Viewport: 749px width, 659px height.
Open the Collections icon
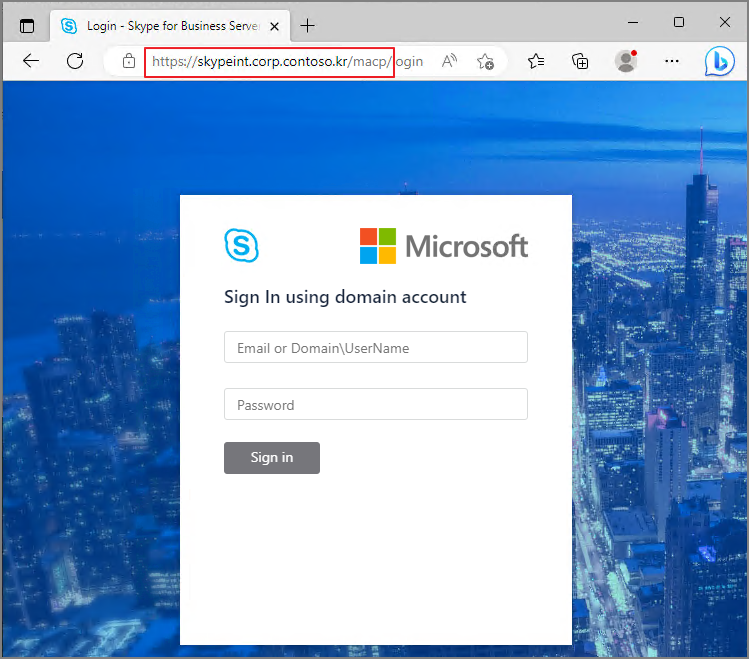580,61
